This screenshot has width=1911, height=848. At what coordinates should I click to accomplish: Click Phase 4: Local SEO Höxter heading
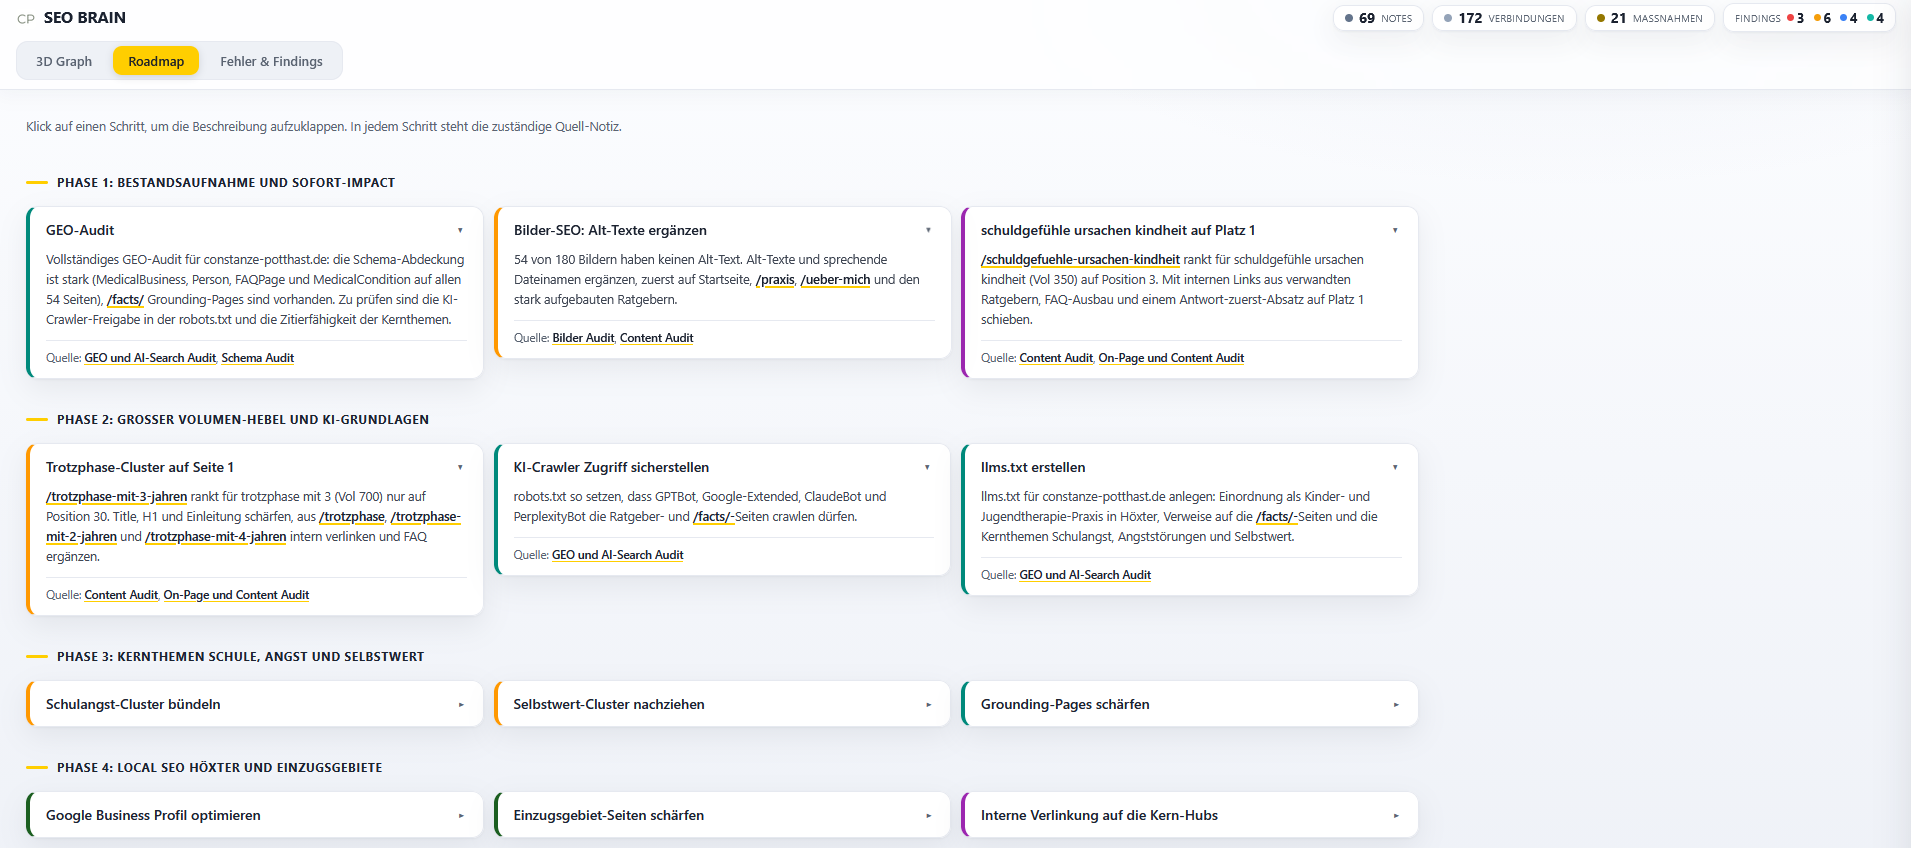pyautogui.click(x=219, y=768)
